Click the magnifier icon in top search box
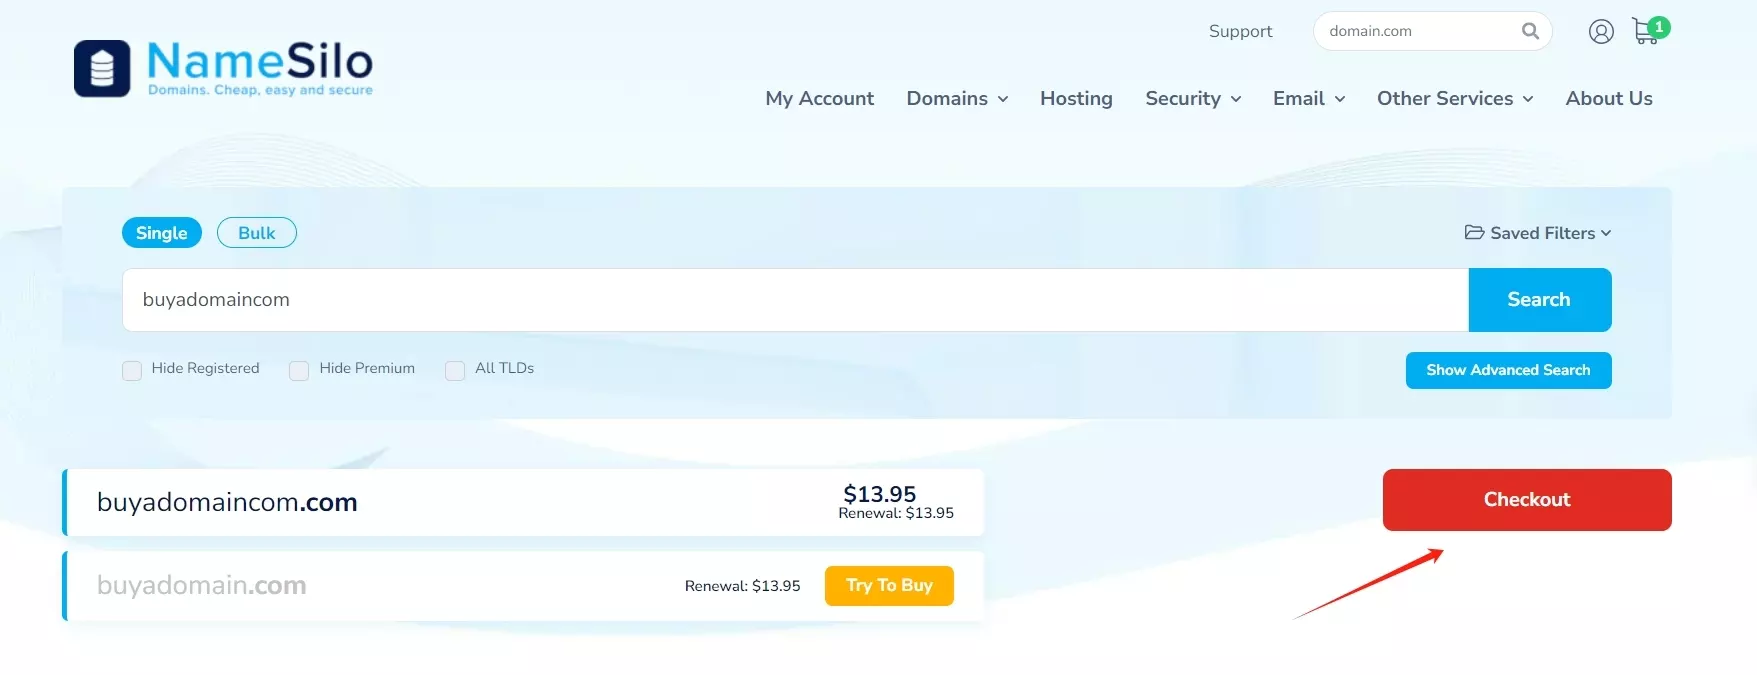The image size is (1757, 675). (x=1529, y=31)
